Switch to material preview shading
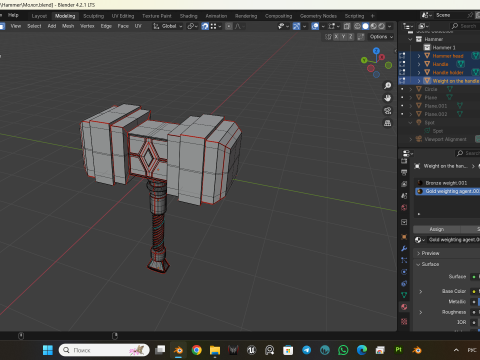Viewport: 480px width, 360px height. click(x=374, y=26)
